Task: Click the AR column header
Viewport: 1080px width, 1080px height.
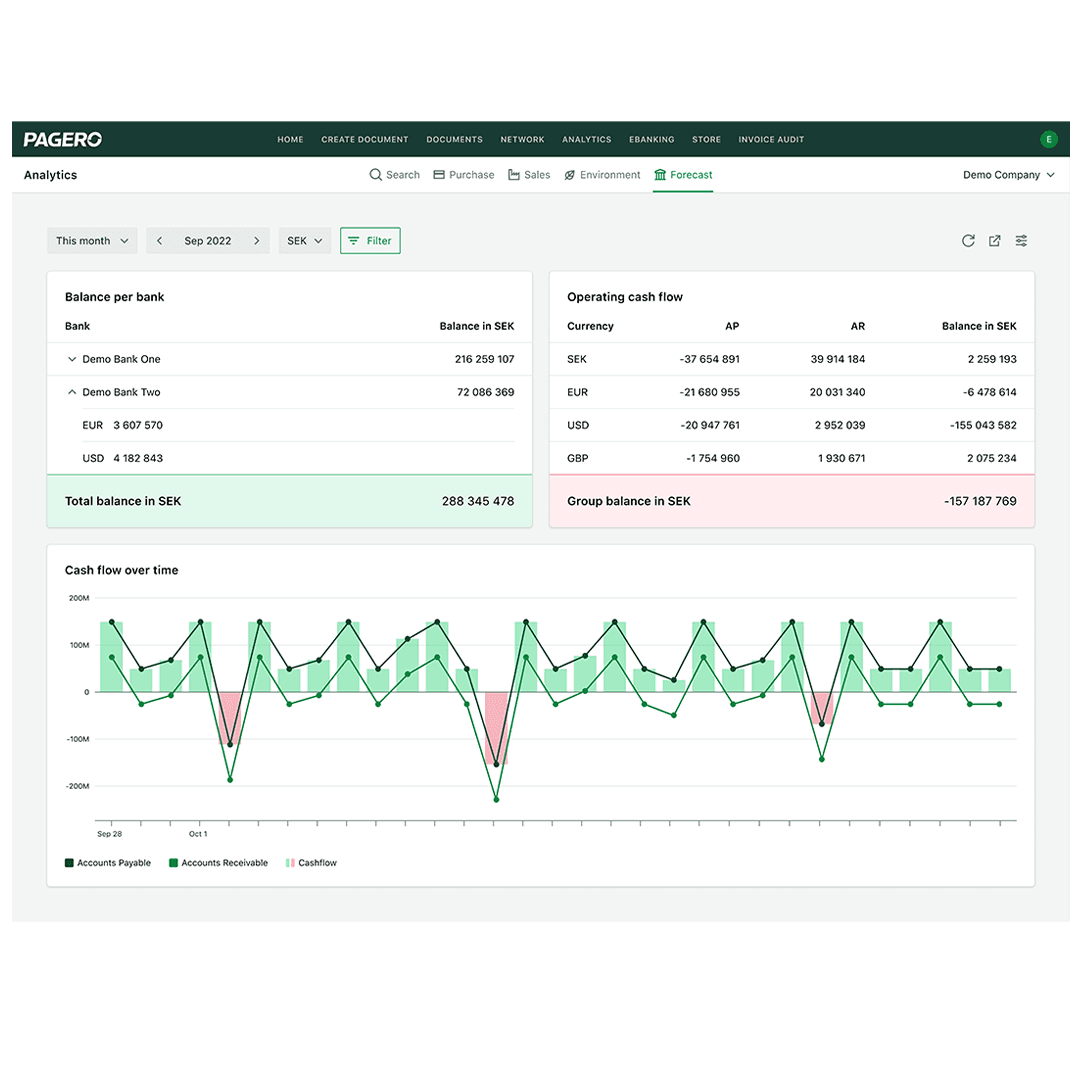Action: pos(858,326)
